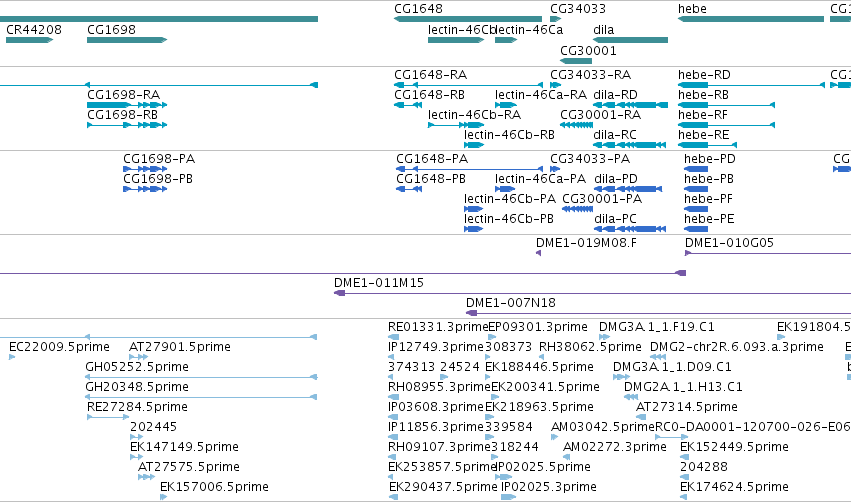851x502 pixels.
Task: Select EST GH05252.5prime
Action: pos(201,377)
